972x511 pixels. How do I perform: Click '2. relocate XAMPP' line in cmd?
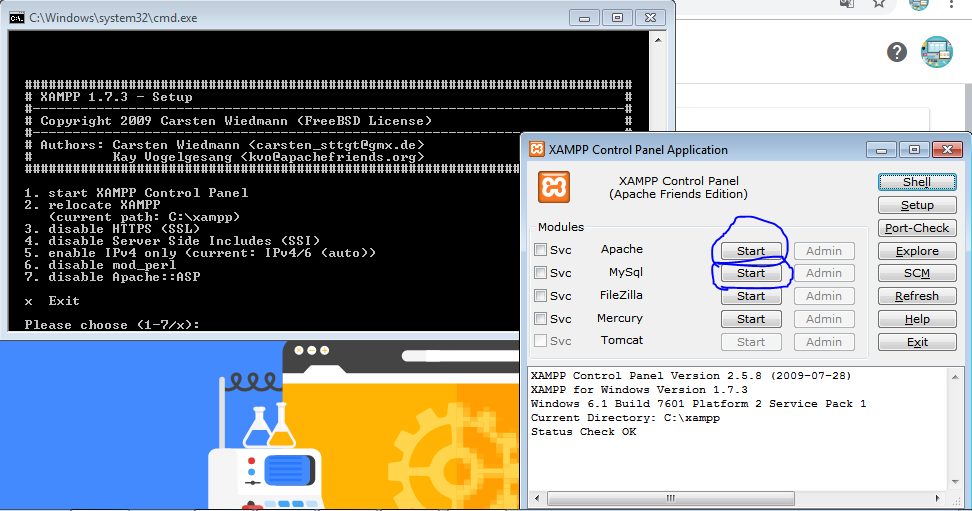tap(92, 204)
